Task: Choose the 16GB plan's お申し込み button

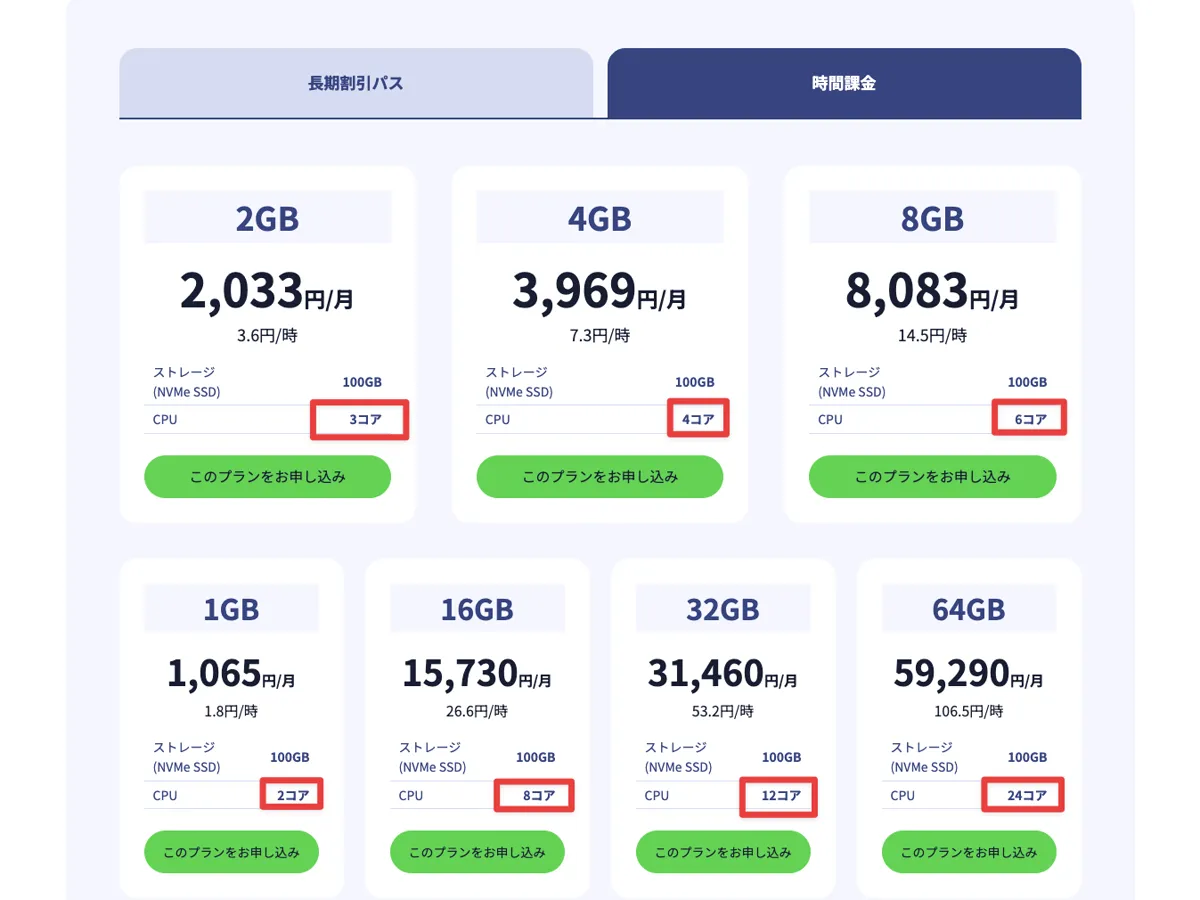Action: point(477,853)
